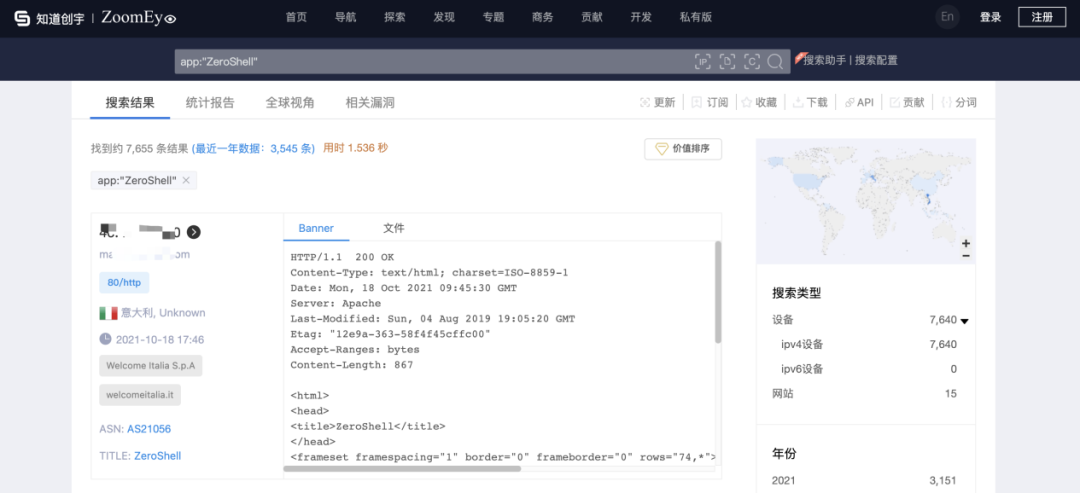Open the 探索 menu
Screen dimensions: 1080x493
[x=395, y=18]
